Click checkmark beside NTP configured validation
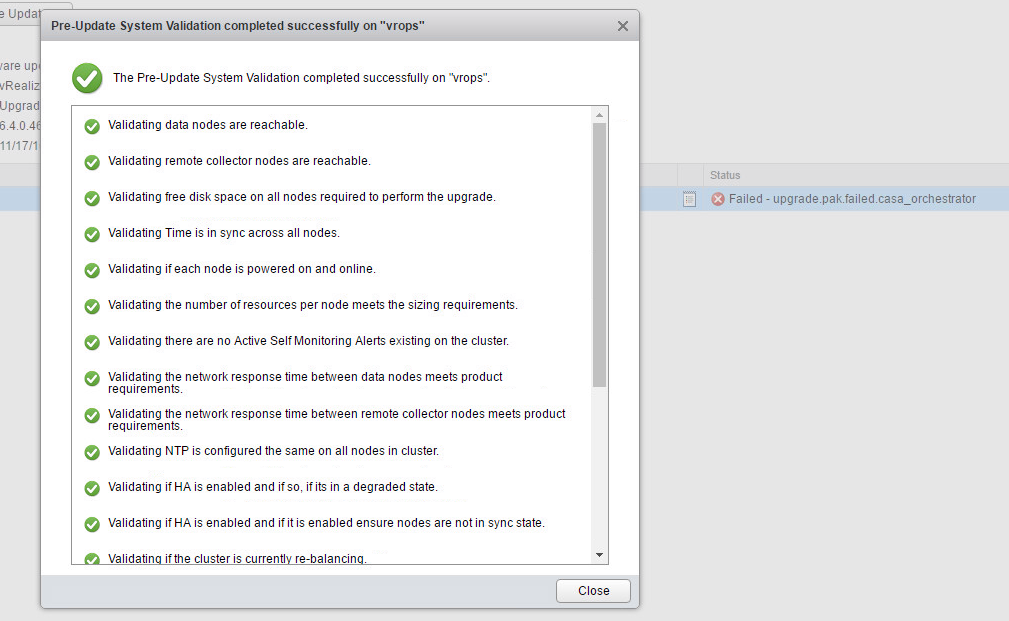The width and height of the screenshot is (1009, 621). click(x=92, y=452)
